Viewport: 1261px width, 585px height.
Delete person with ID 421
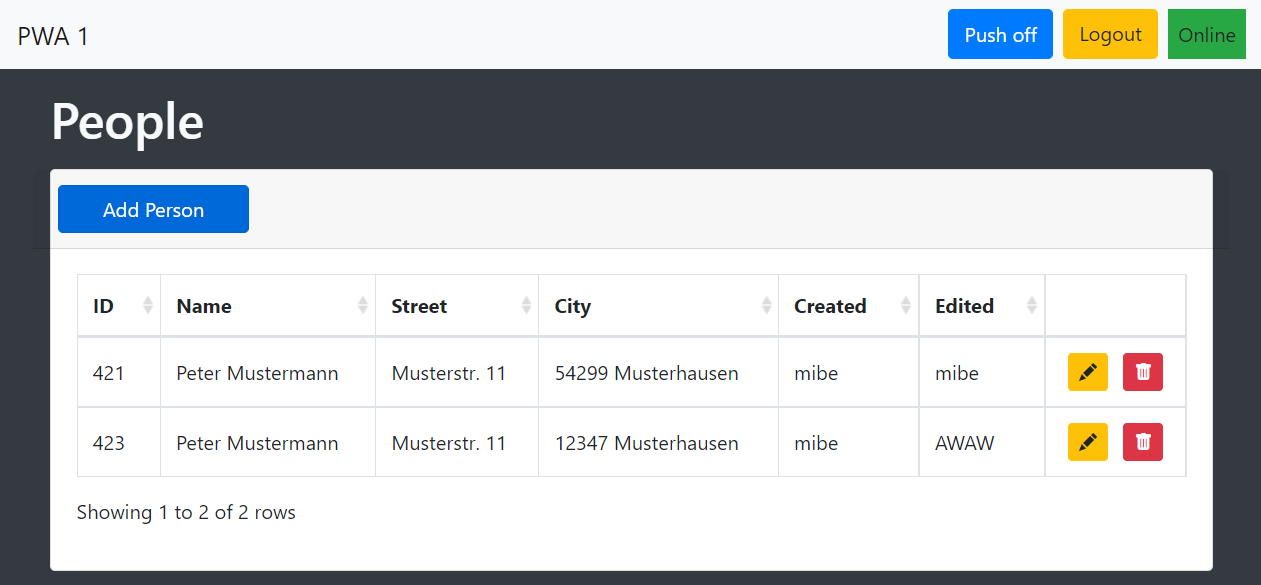pyautogui.click(x=1142, y=372)
